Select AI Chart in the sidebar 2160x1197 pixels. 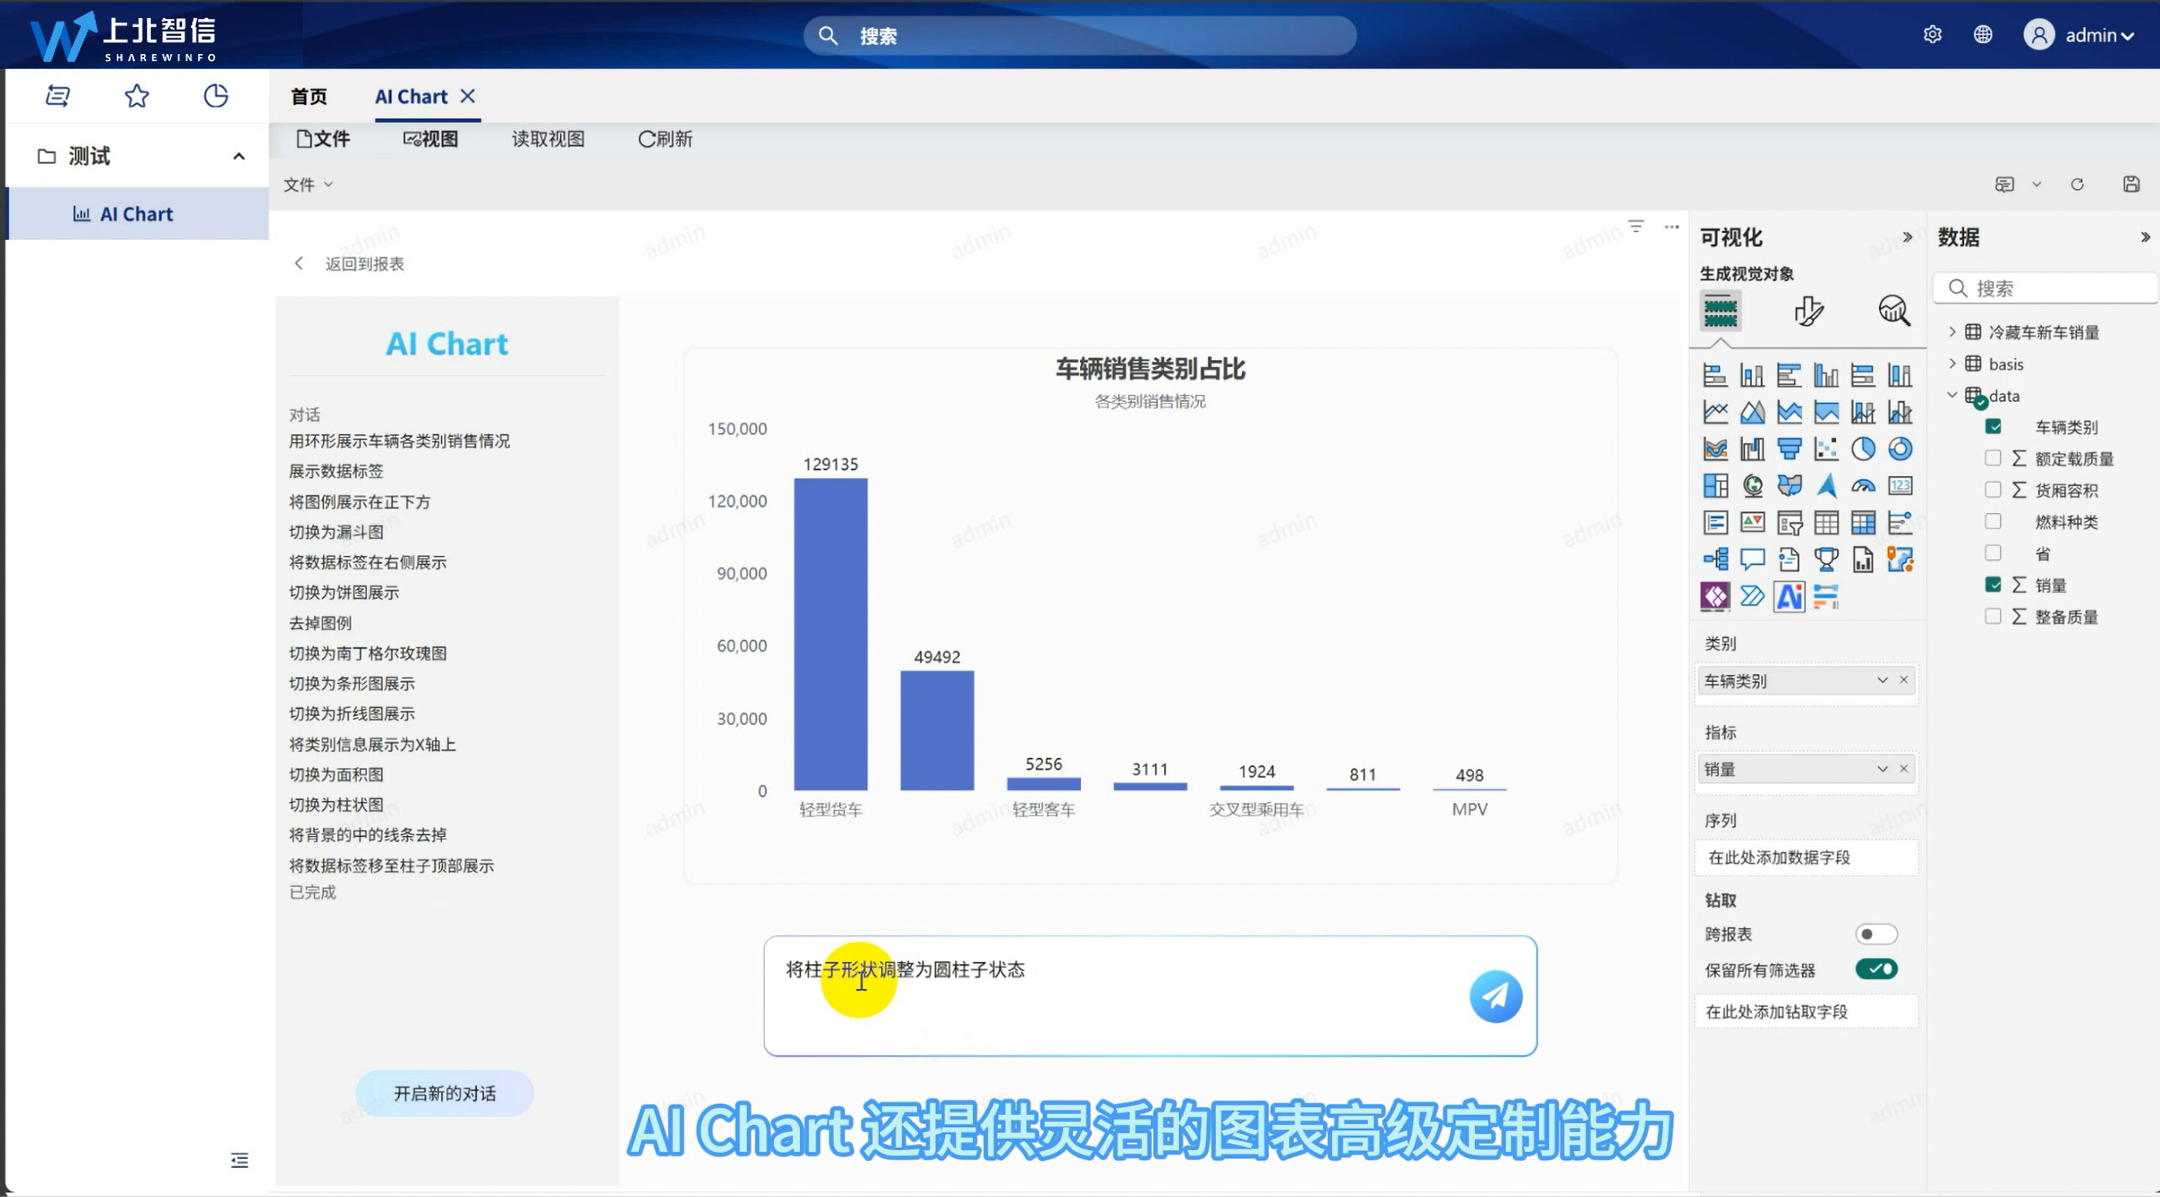[x=137, y=214]
